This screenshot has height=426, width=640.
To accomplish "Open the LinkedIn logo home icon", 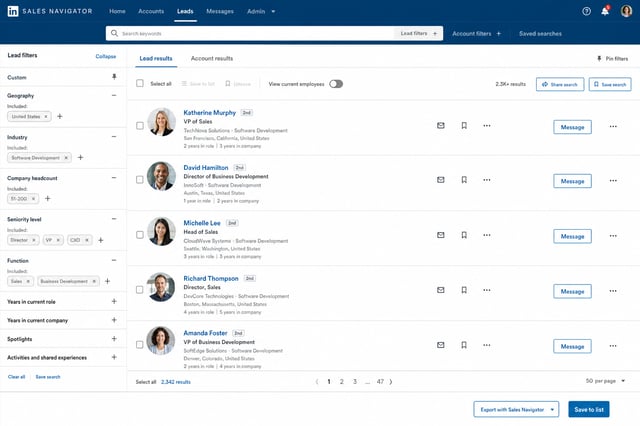I will pyautogui.click(x=13, y=11).
